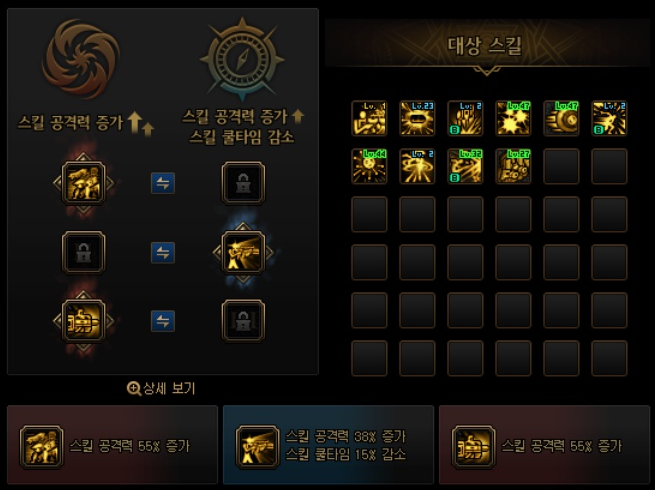Toggle the third row swap arrows button

point(163,321)
